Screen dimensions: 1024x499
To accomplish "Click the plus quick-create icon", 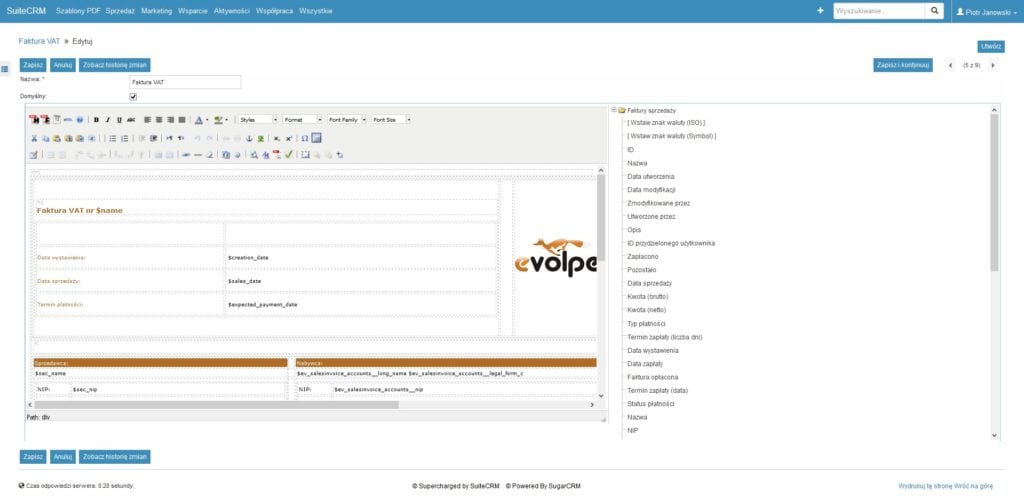I will pos(821,11).
